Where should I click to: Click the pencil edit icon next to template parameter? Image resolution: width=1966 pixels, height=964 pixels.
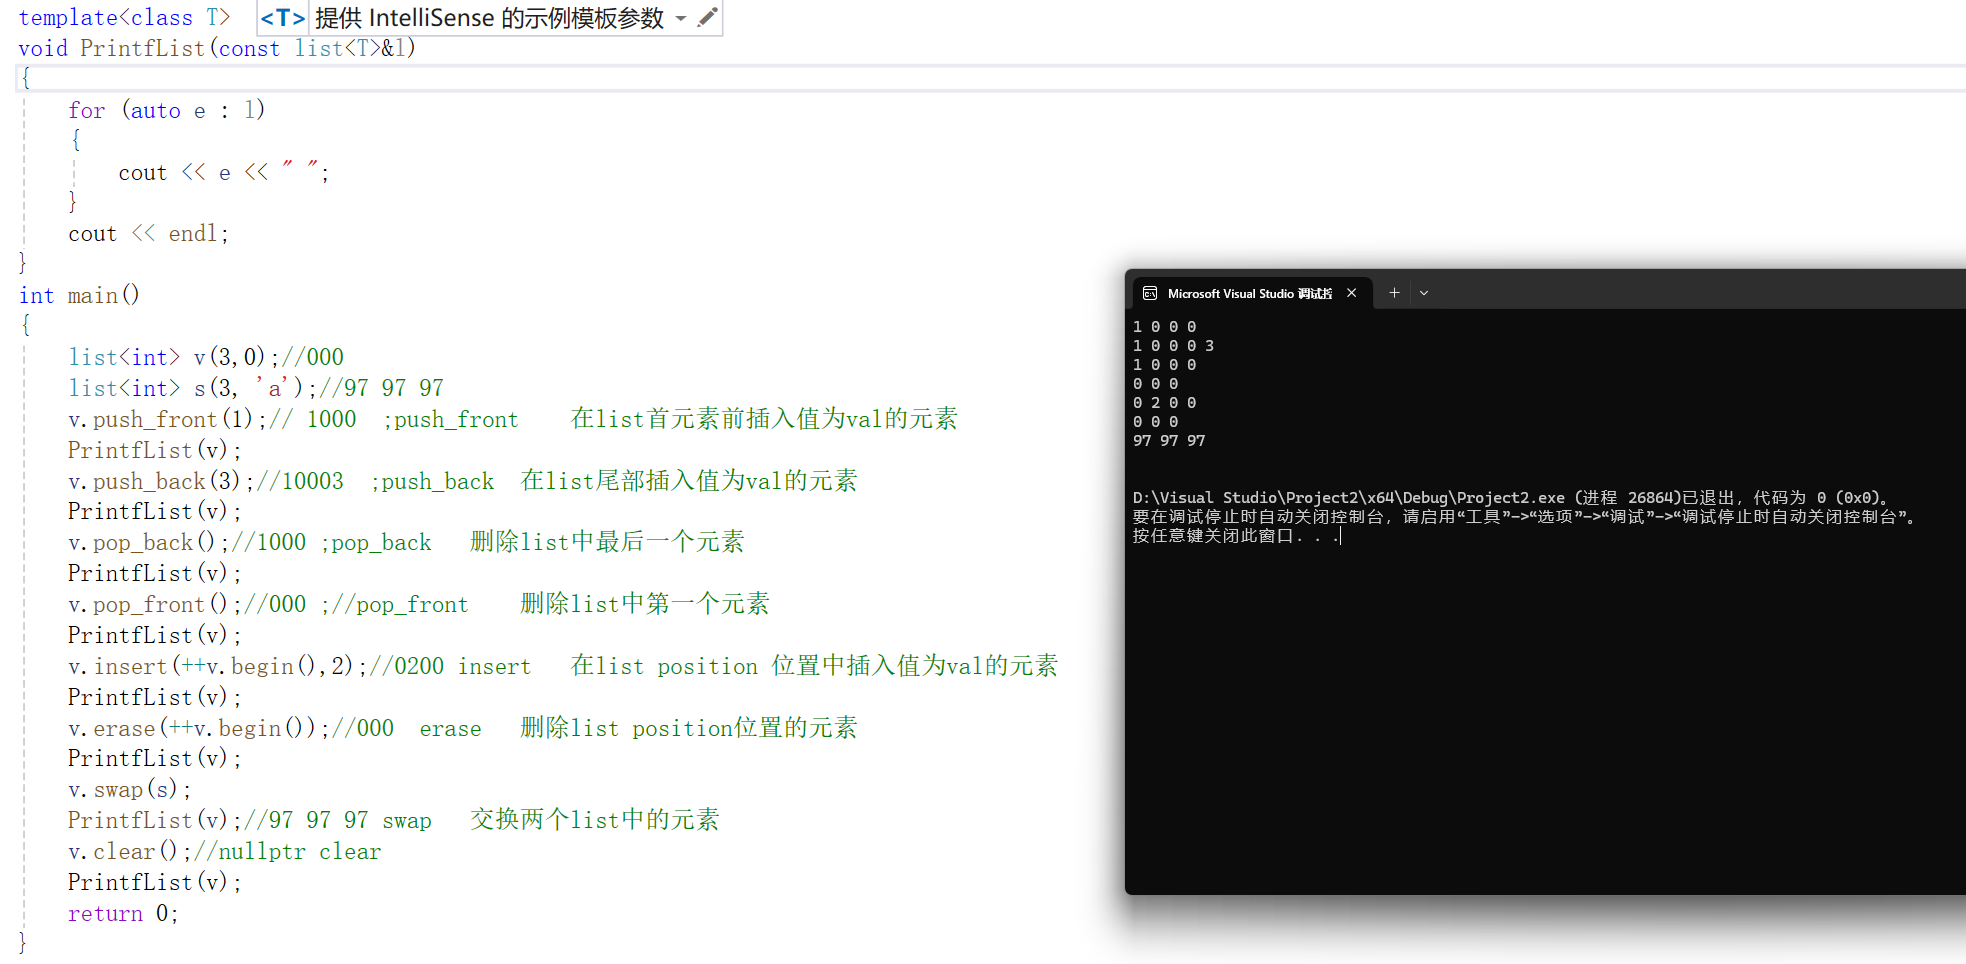(x=707, y=17)
